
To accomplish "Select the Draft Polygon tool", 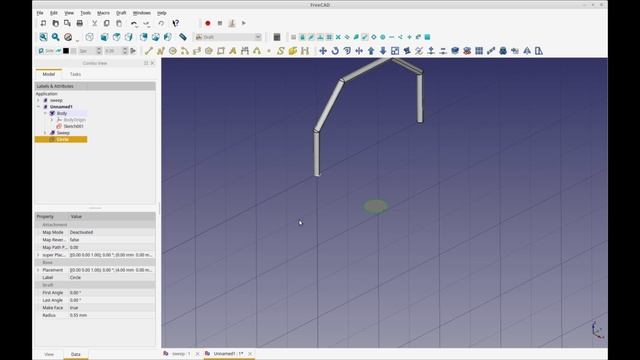I will pos(209,51).
